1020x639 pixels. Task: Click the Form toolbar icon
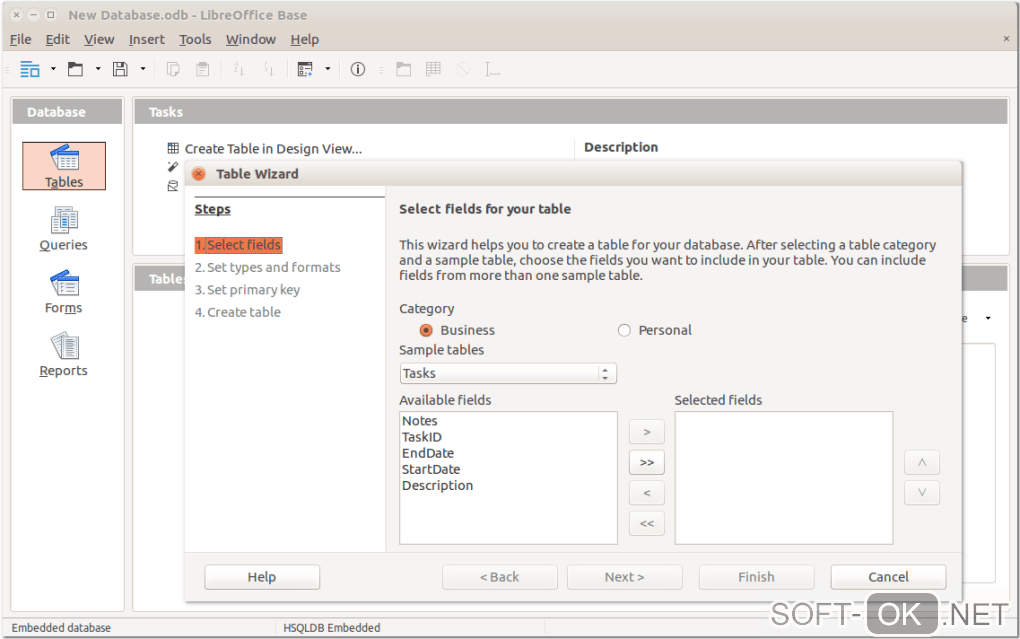(305, 69)
